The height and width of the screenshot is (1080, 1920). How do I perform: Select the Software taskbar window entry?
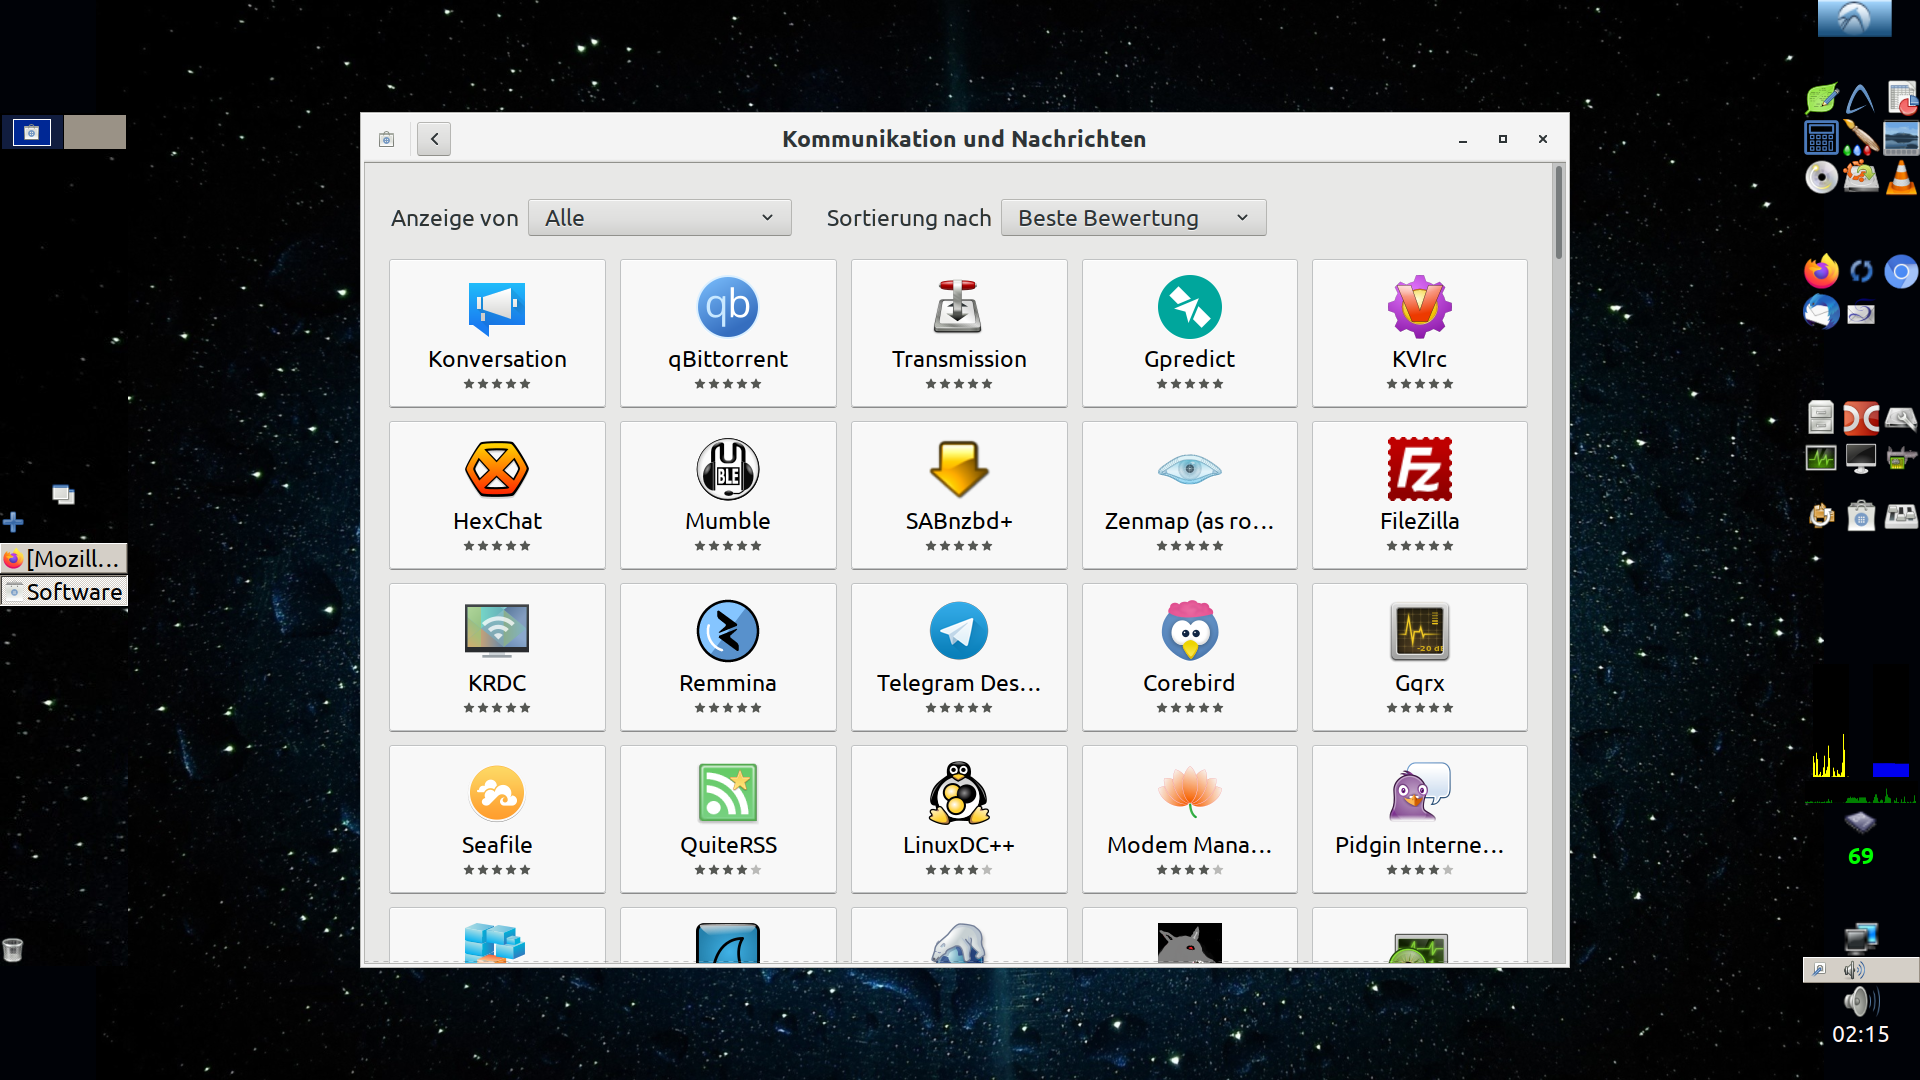click(x=64, y=592)
